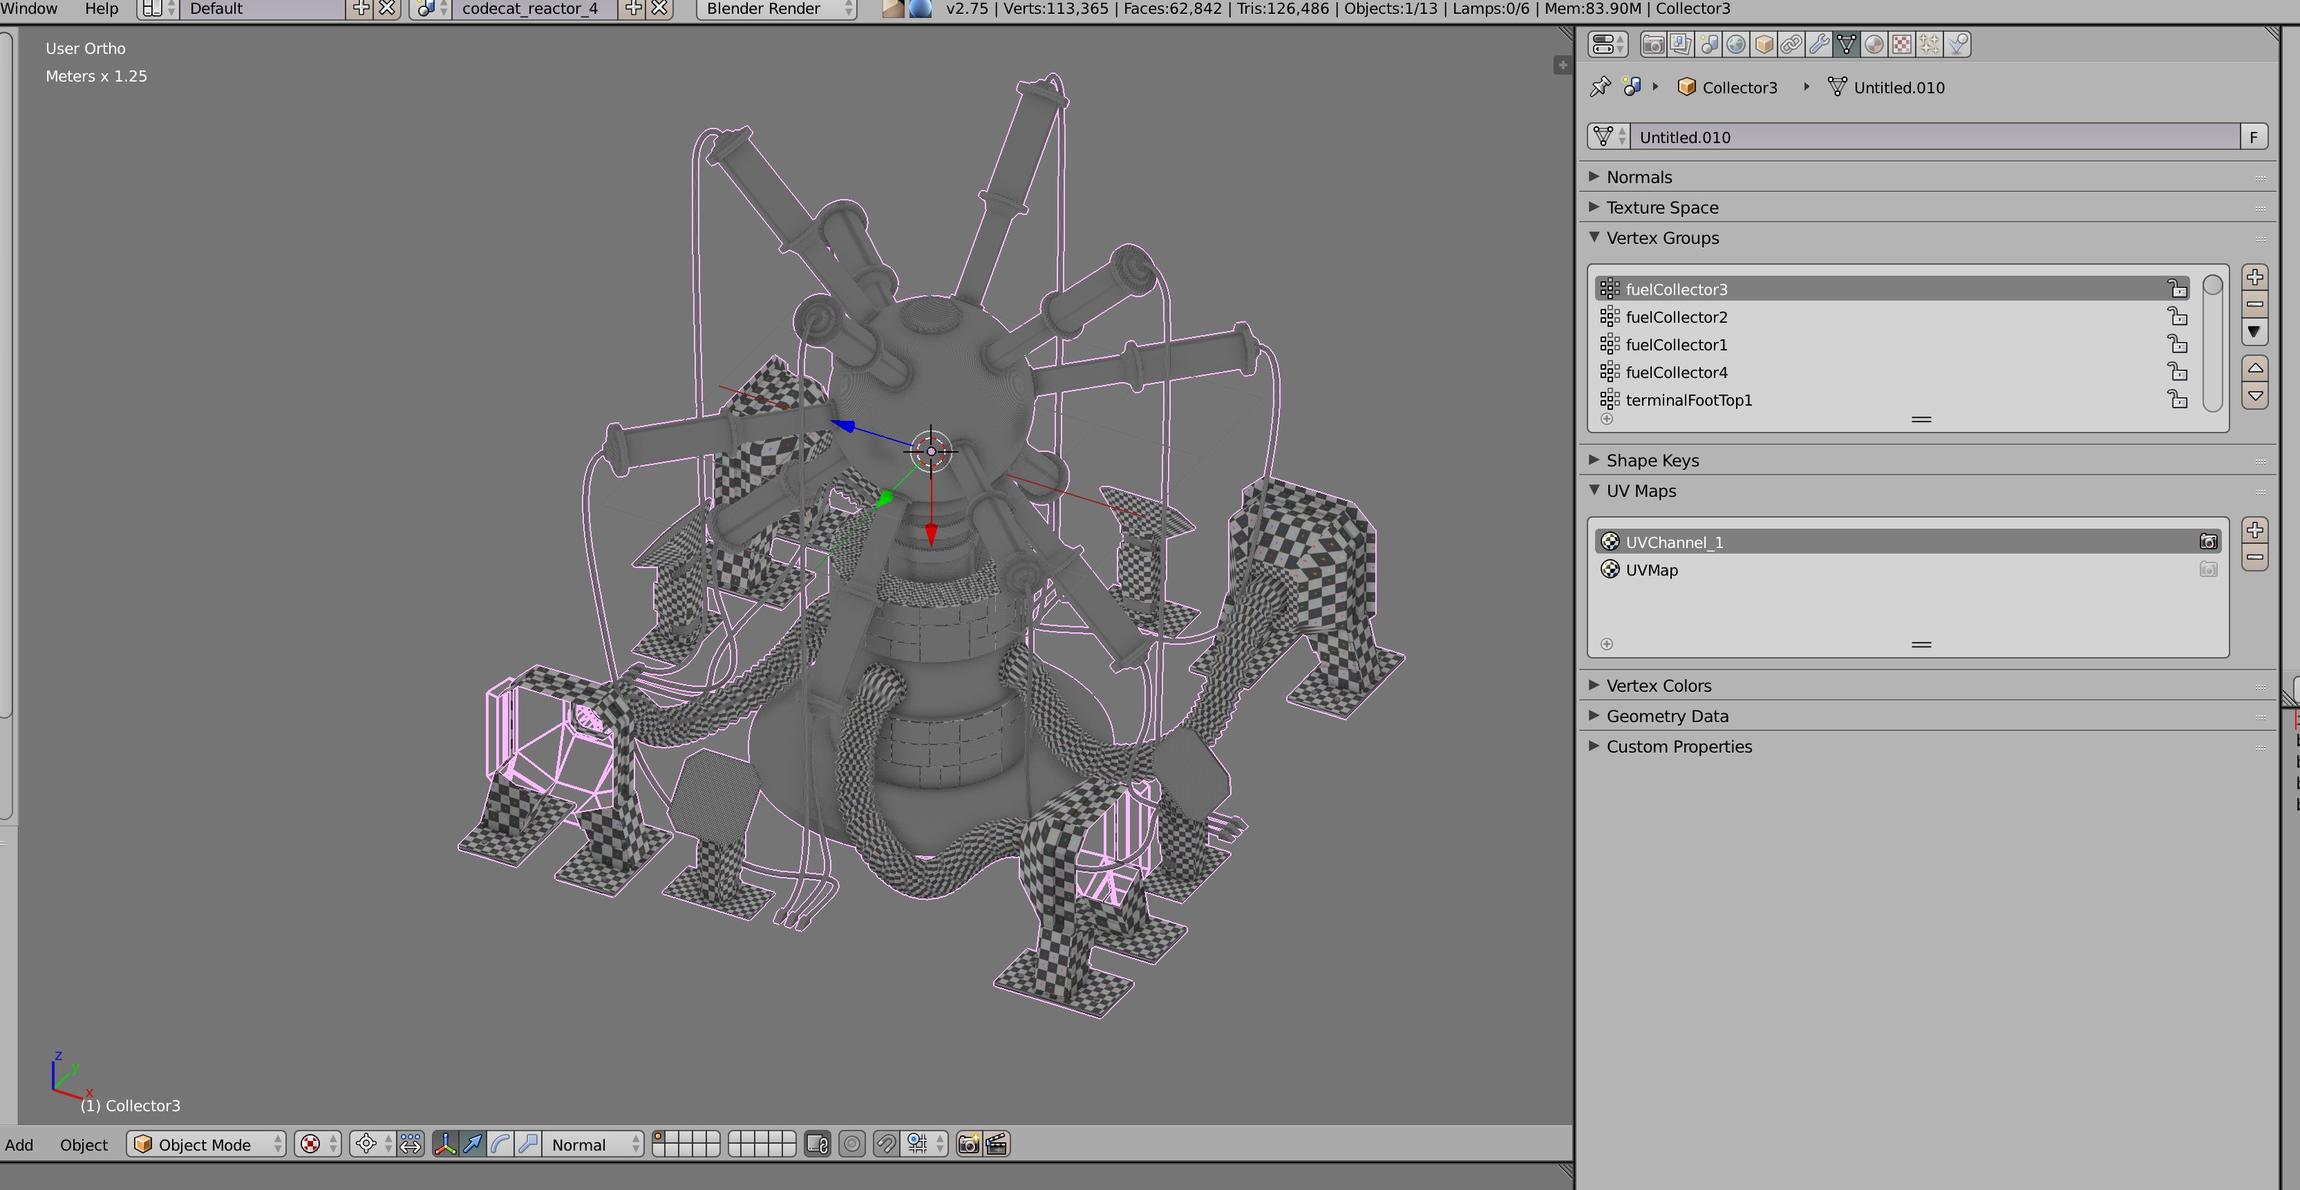Click the OpenGL render image camera icon
This screenshot has width=2300, height=1190.
click(968, 1144)
